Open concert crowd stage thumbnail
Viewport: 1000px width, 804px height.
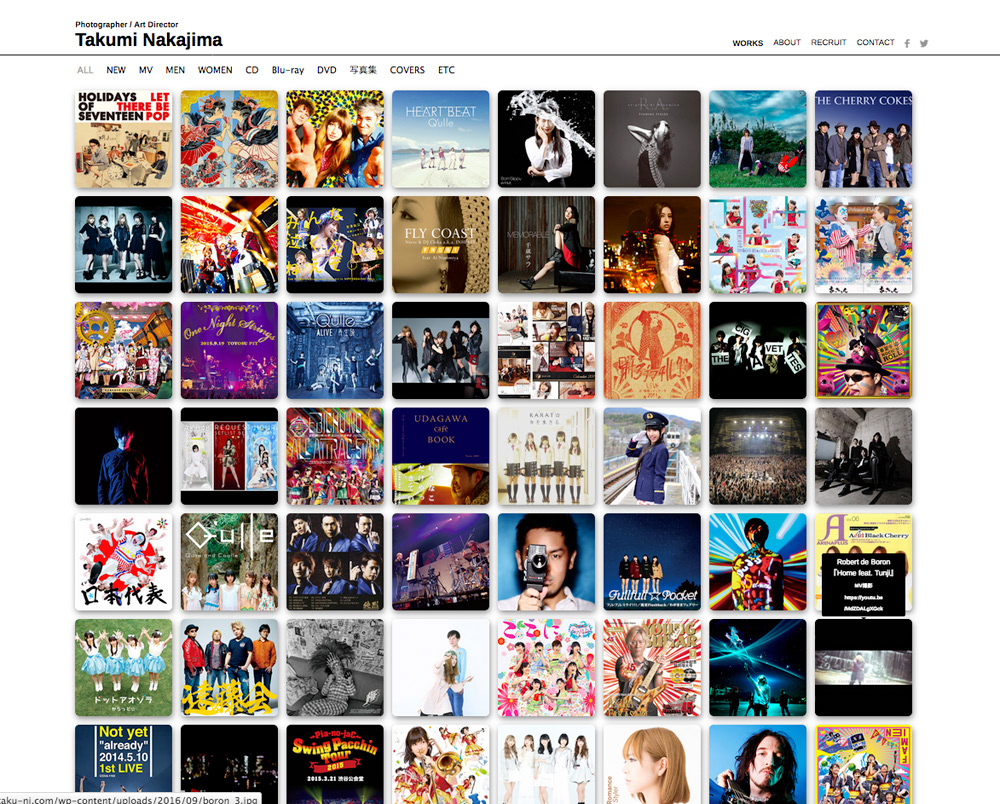coord(758,457)
